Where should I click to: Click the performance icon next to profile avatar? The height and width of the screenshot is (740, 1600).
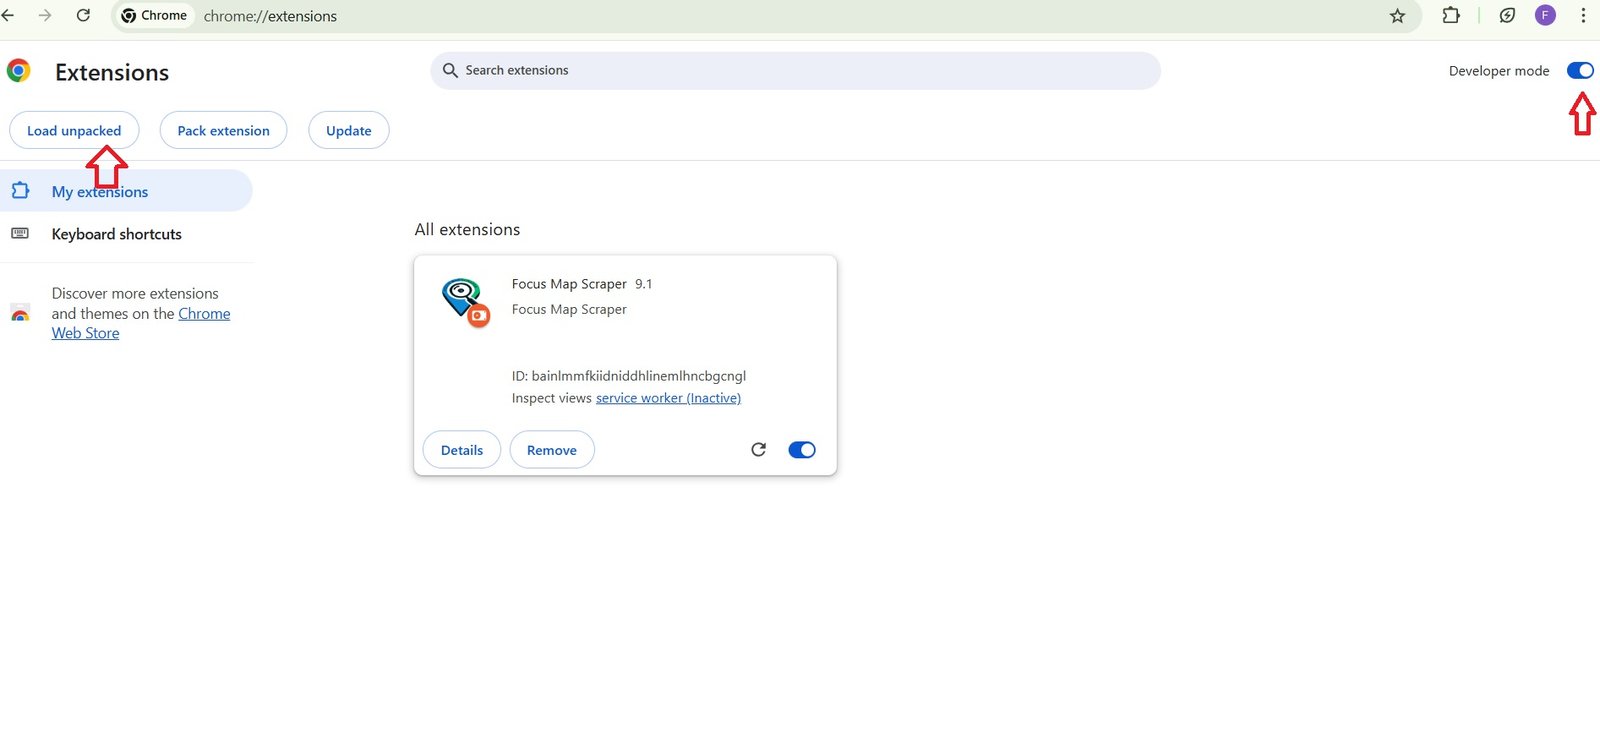click(1507, 15)
